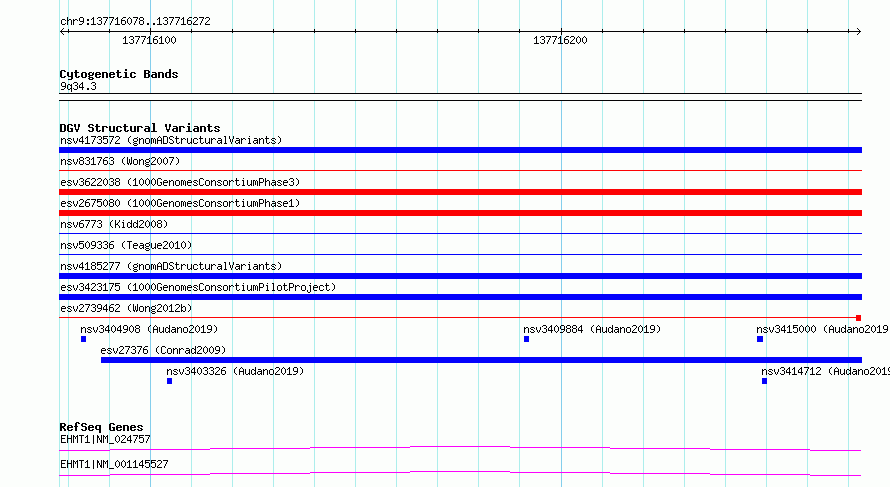
Task: Click the EHMT1|NM_024757 gene label
Action: tap(105, 439)
